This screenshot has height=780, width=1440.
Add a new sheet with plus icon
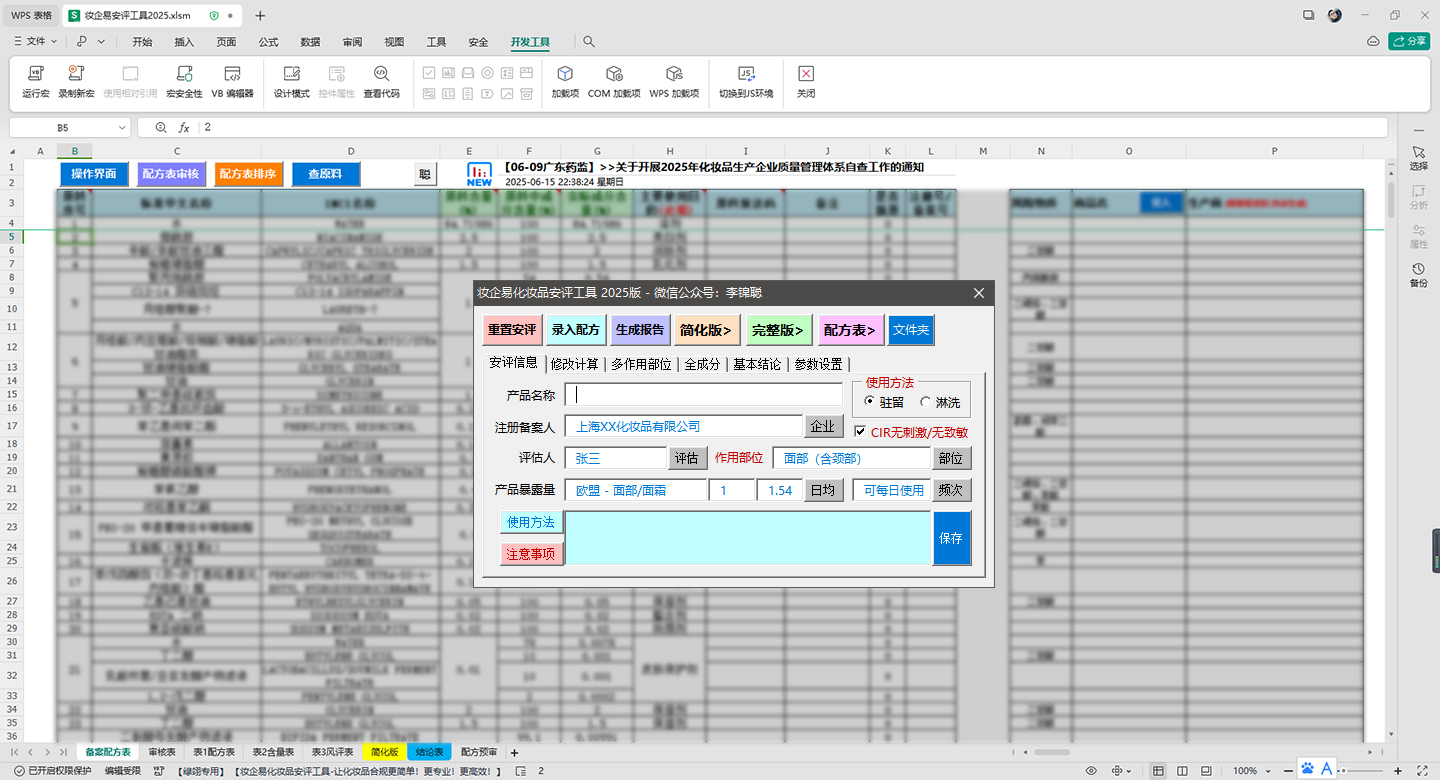515,752
